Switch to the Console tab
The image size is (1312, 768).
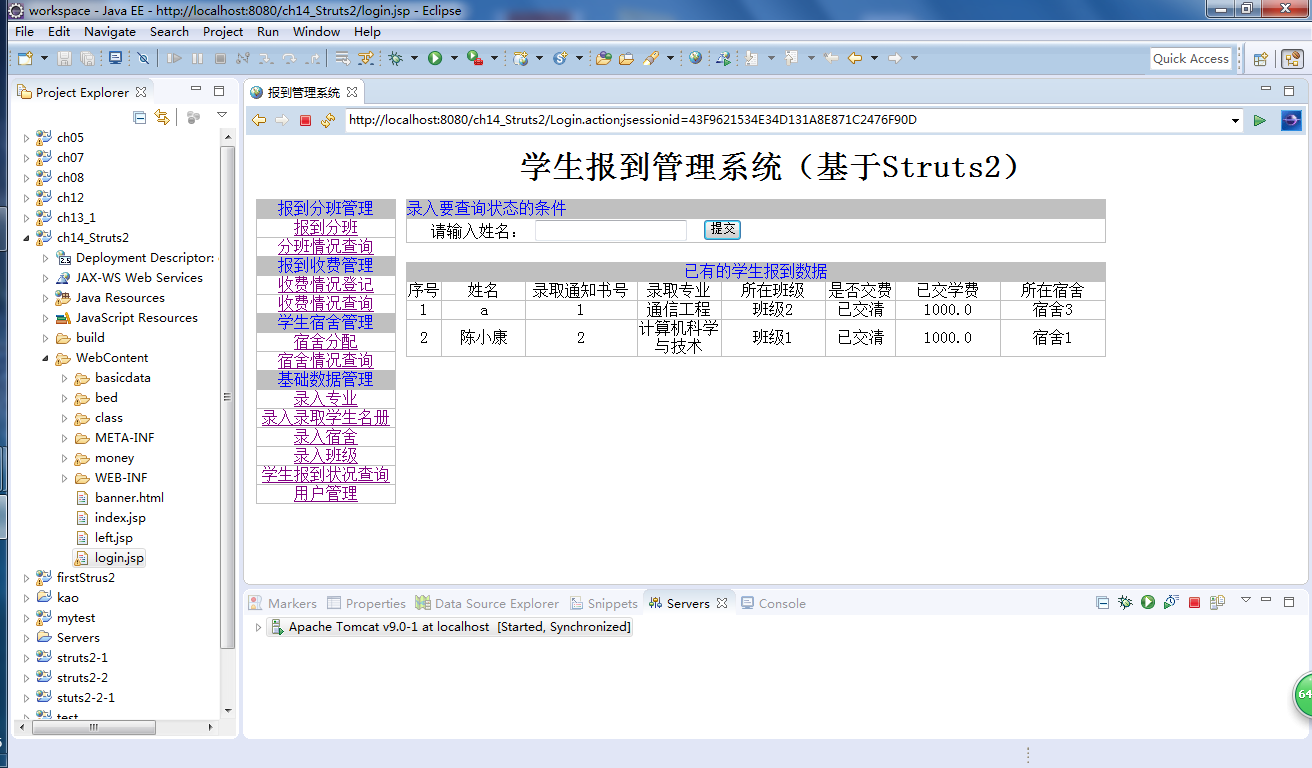773,603
